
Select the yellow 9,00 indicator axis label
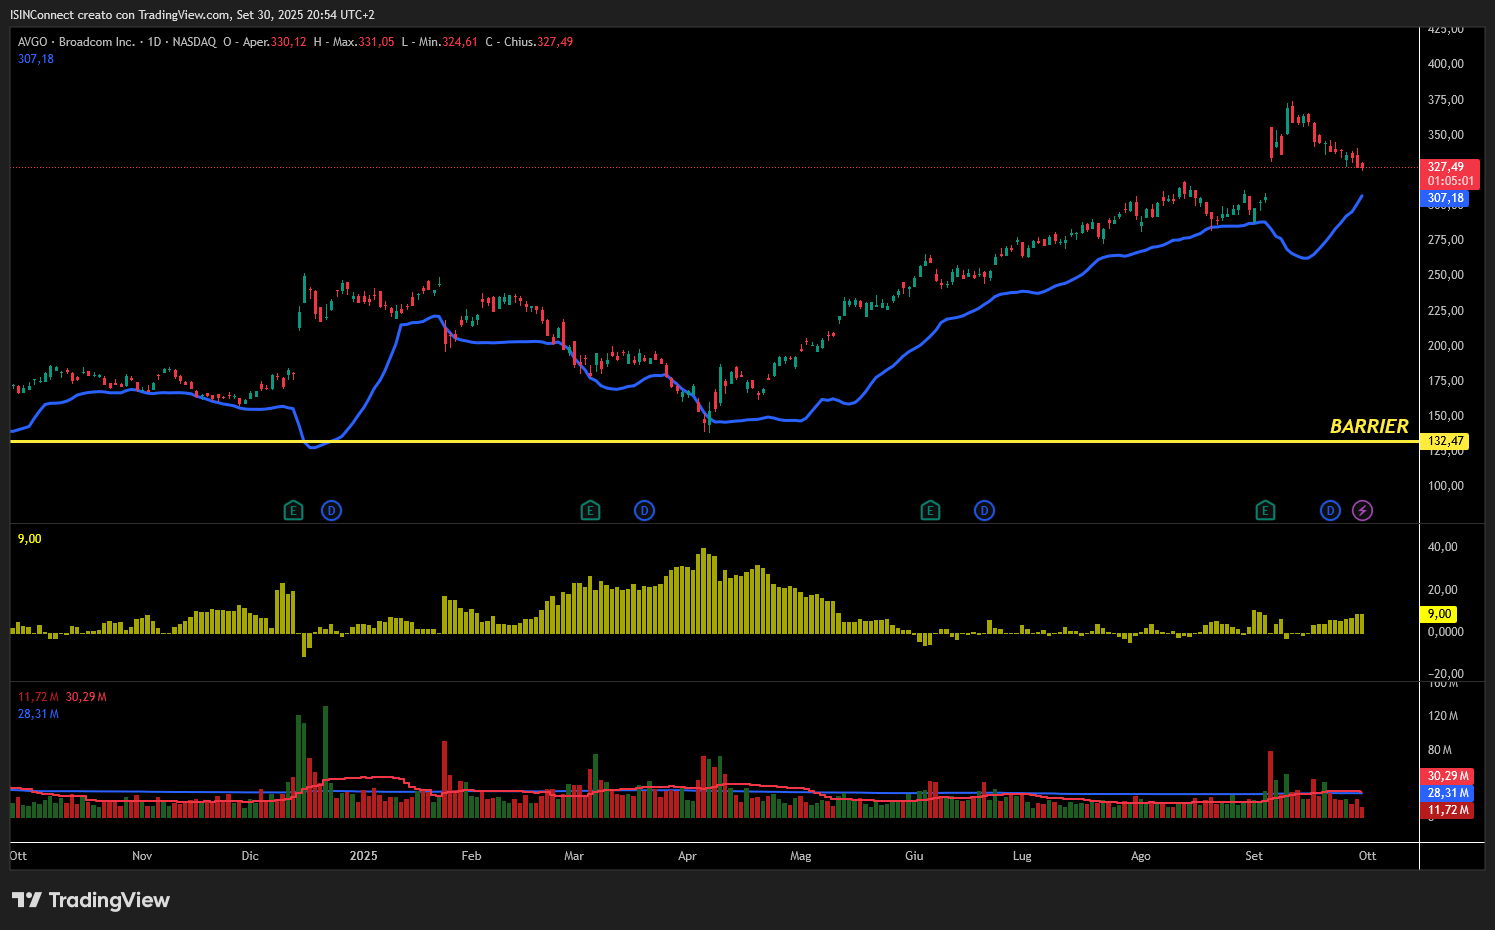pyautogui.click(x=1439, y=614)
